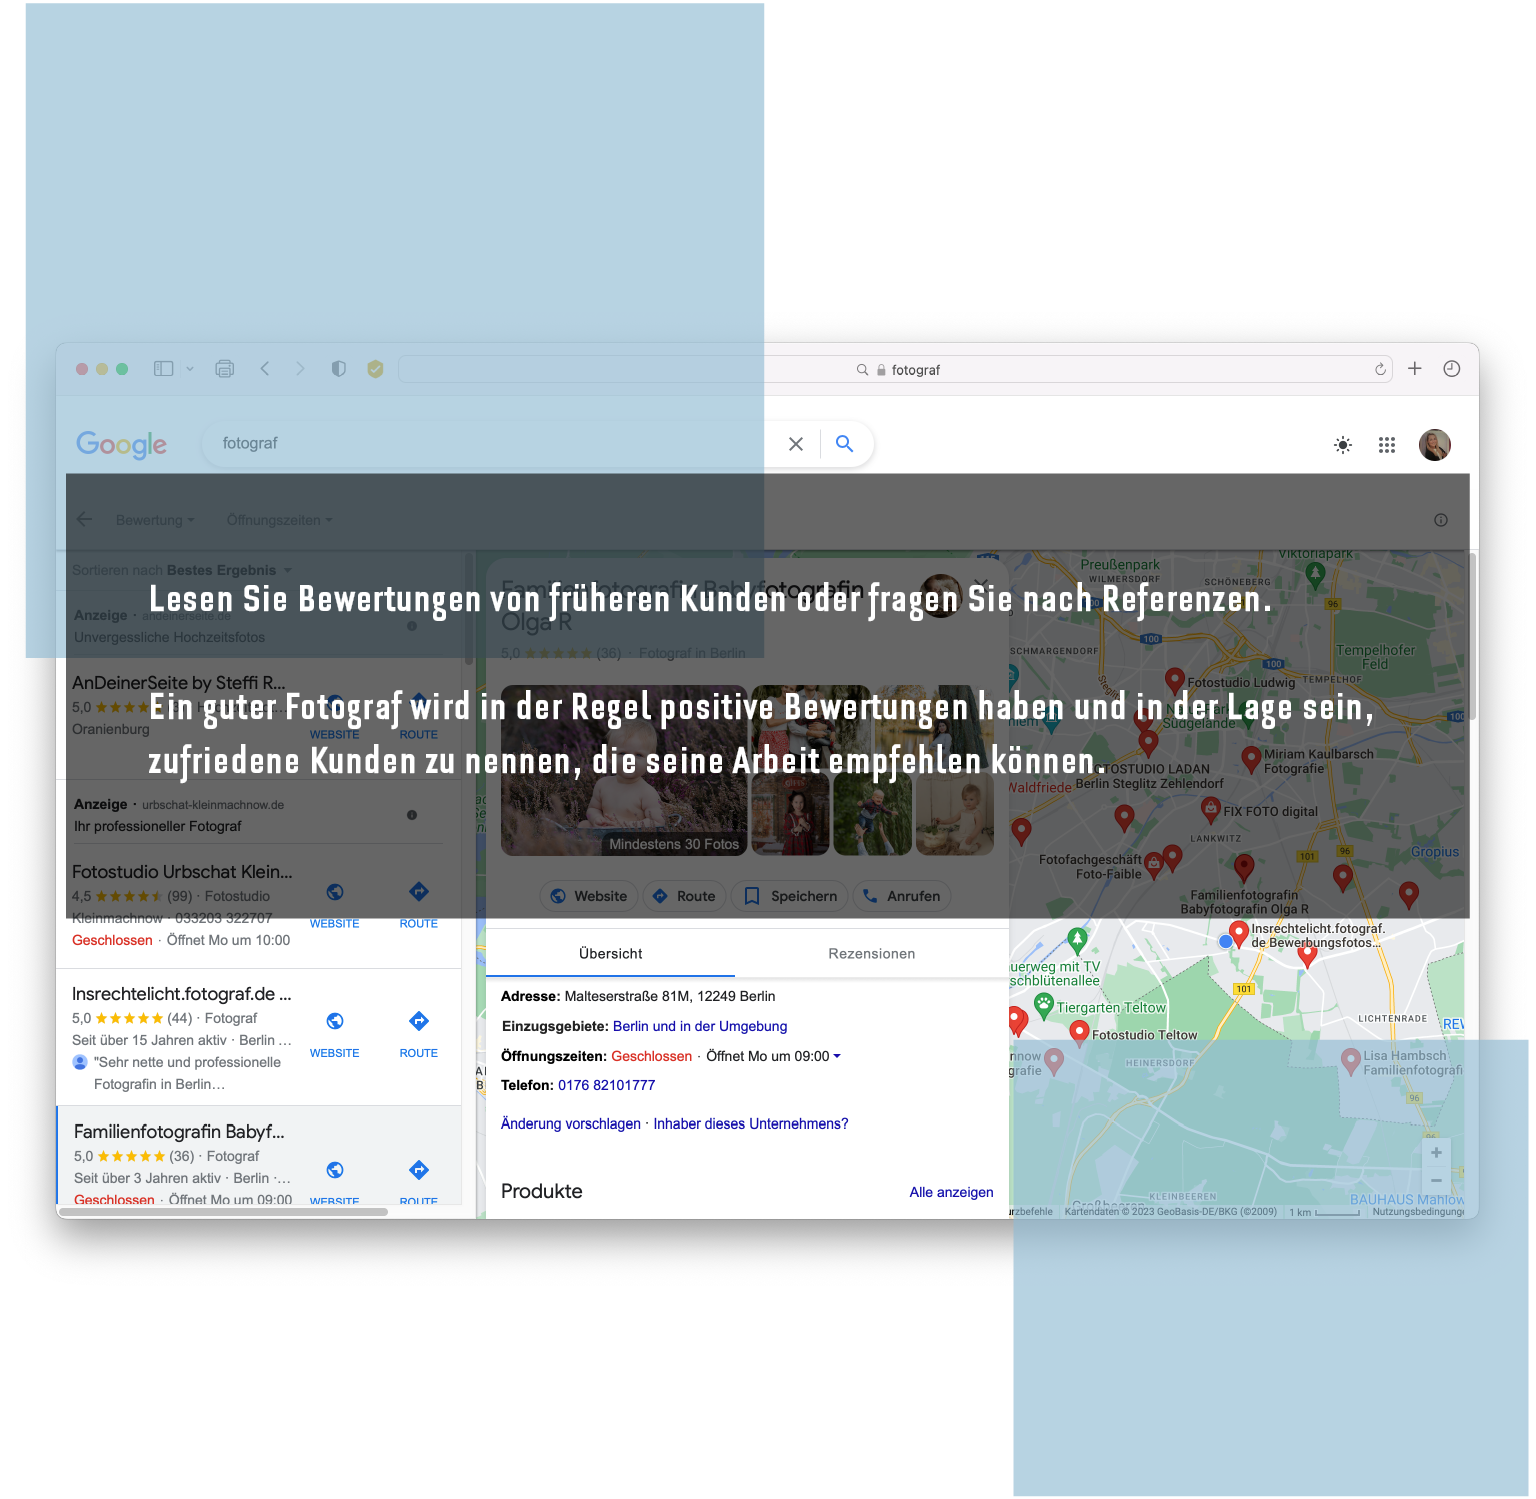Click the phone number 0176 82101777
This screenshot has height=1499, width=1536.
tap(606, 1085)
